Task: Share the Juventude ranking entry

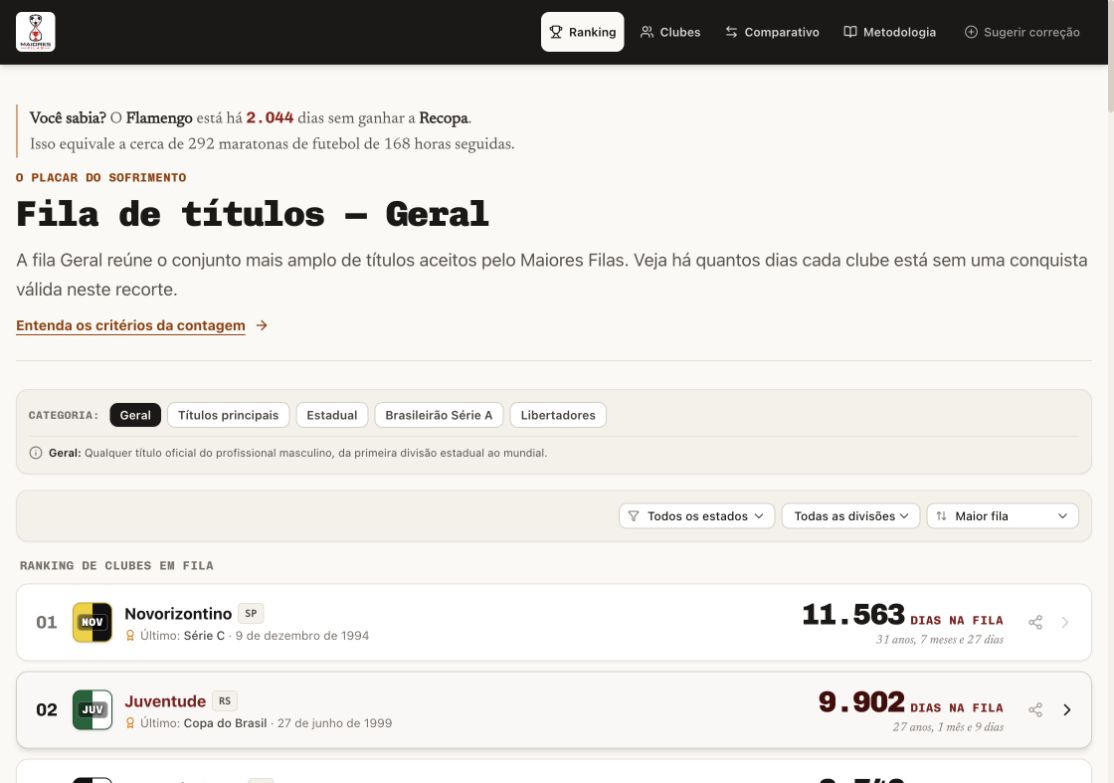Action: click(1036, 710)
